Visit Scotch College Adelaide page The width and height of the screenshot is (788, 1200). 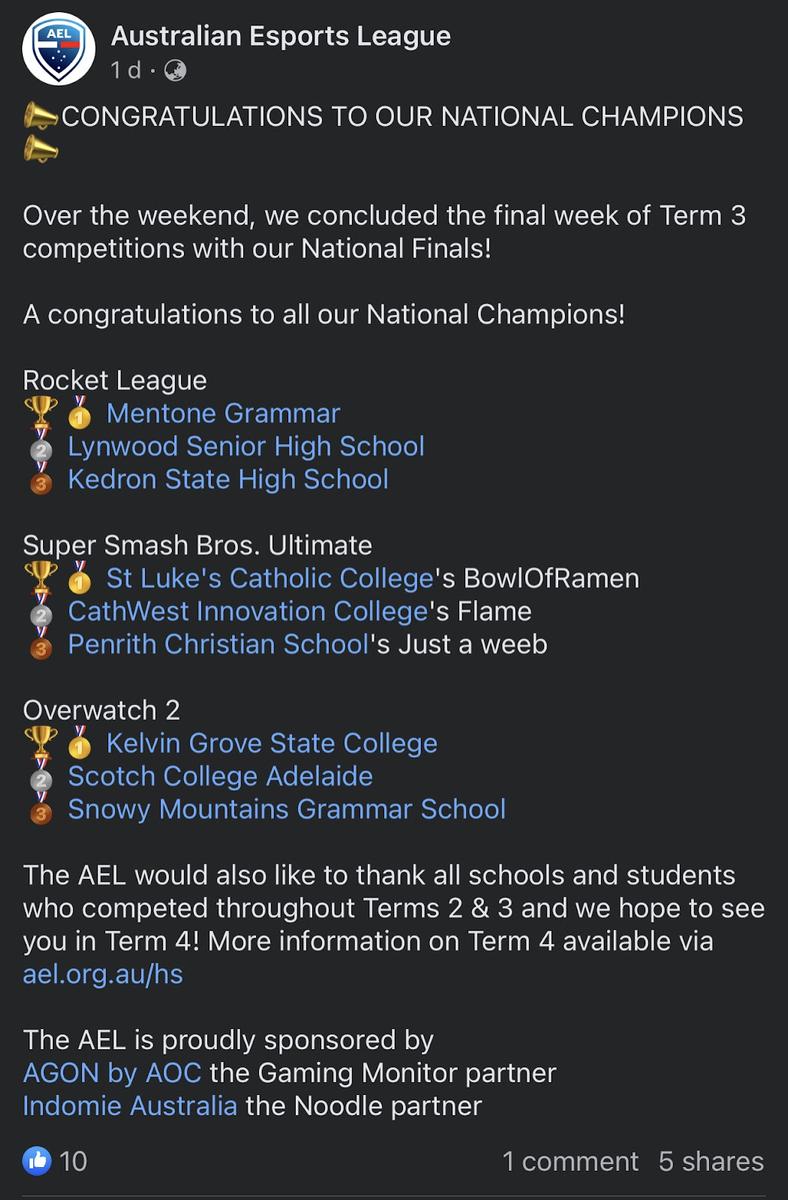click(220, 776)
